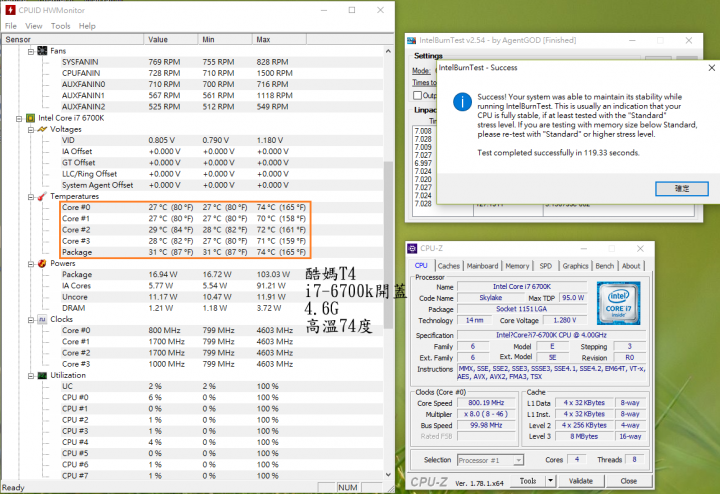Click the HWMonitor vertical scrollbar thumb

pos(388,244)
